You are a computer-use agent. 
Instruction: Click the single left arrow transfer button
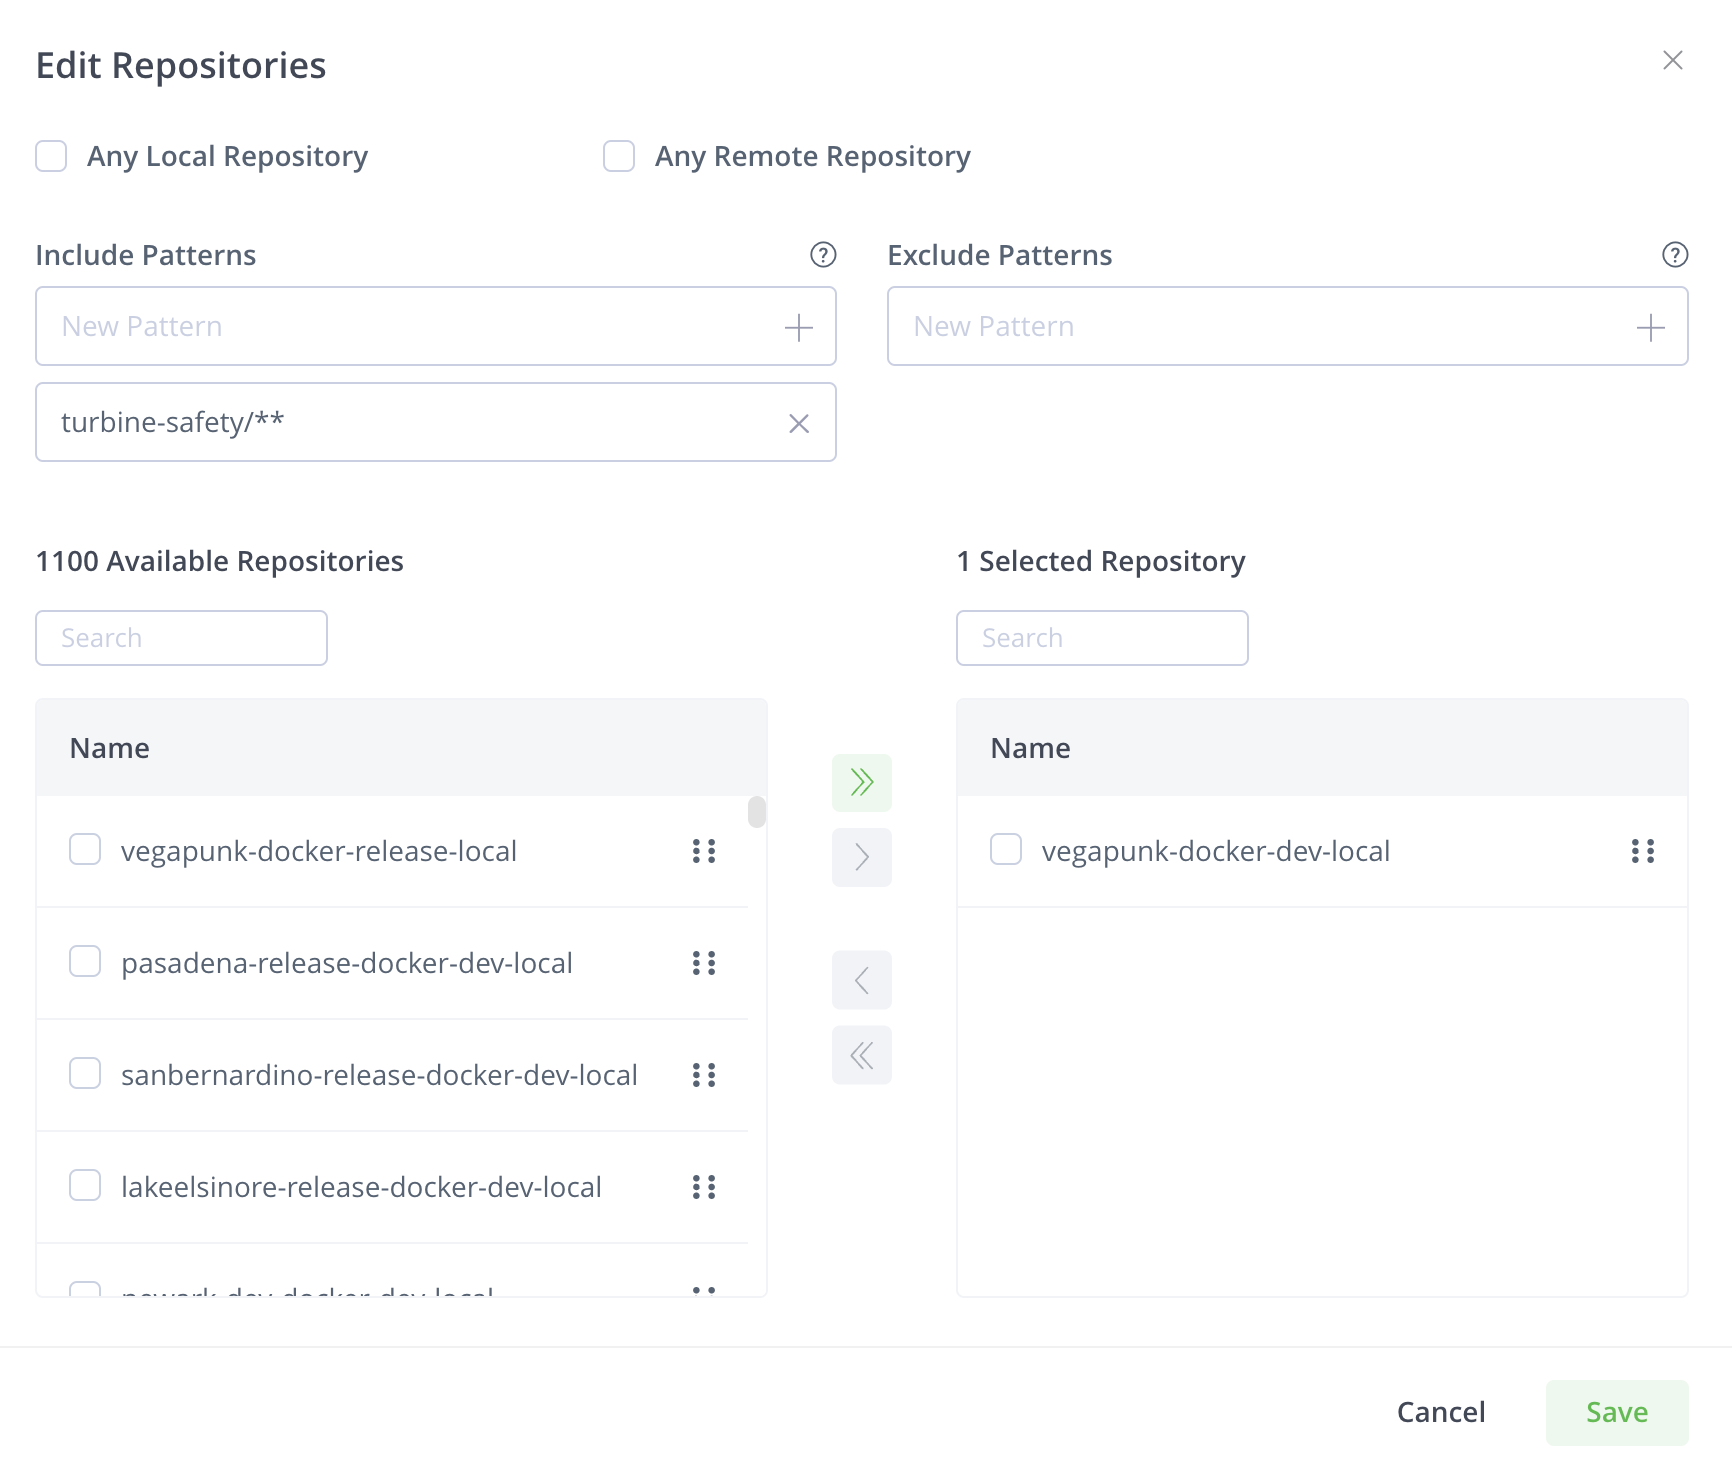pyautogui.click(x=862, y=980)
